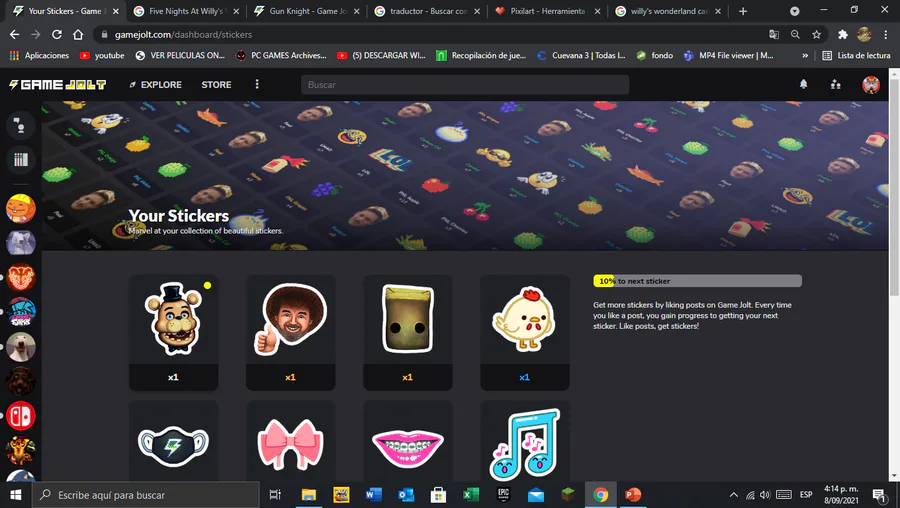Click the gamejolt.com address bar
Image resolution: width=900 pixels, height=508 pixels.
436,34
